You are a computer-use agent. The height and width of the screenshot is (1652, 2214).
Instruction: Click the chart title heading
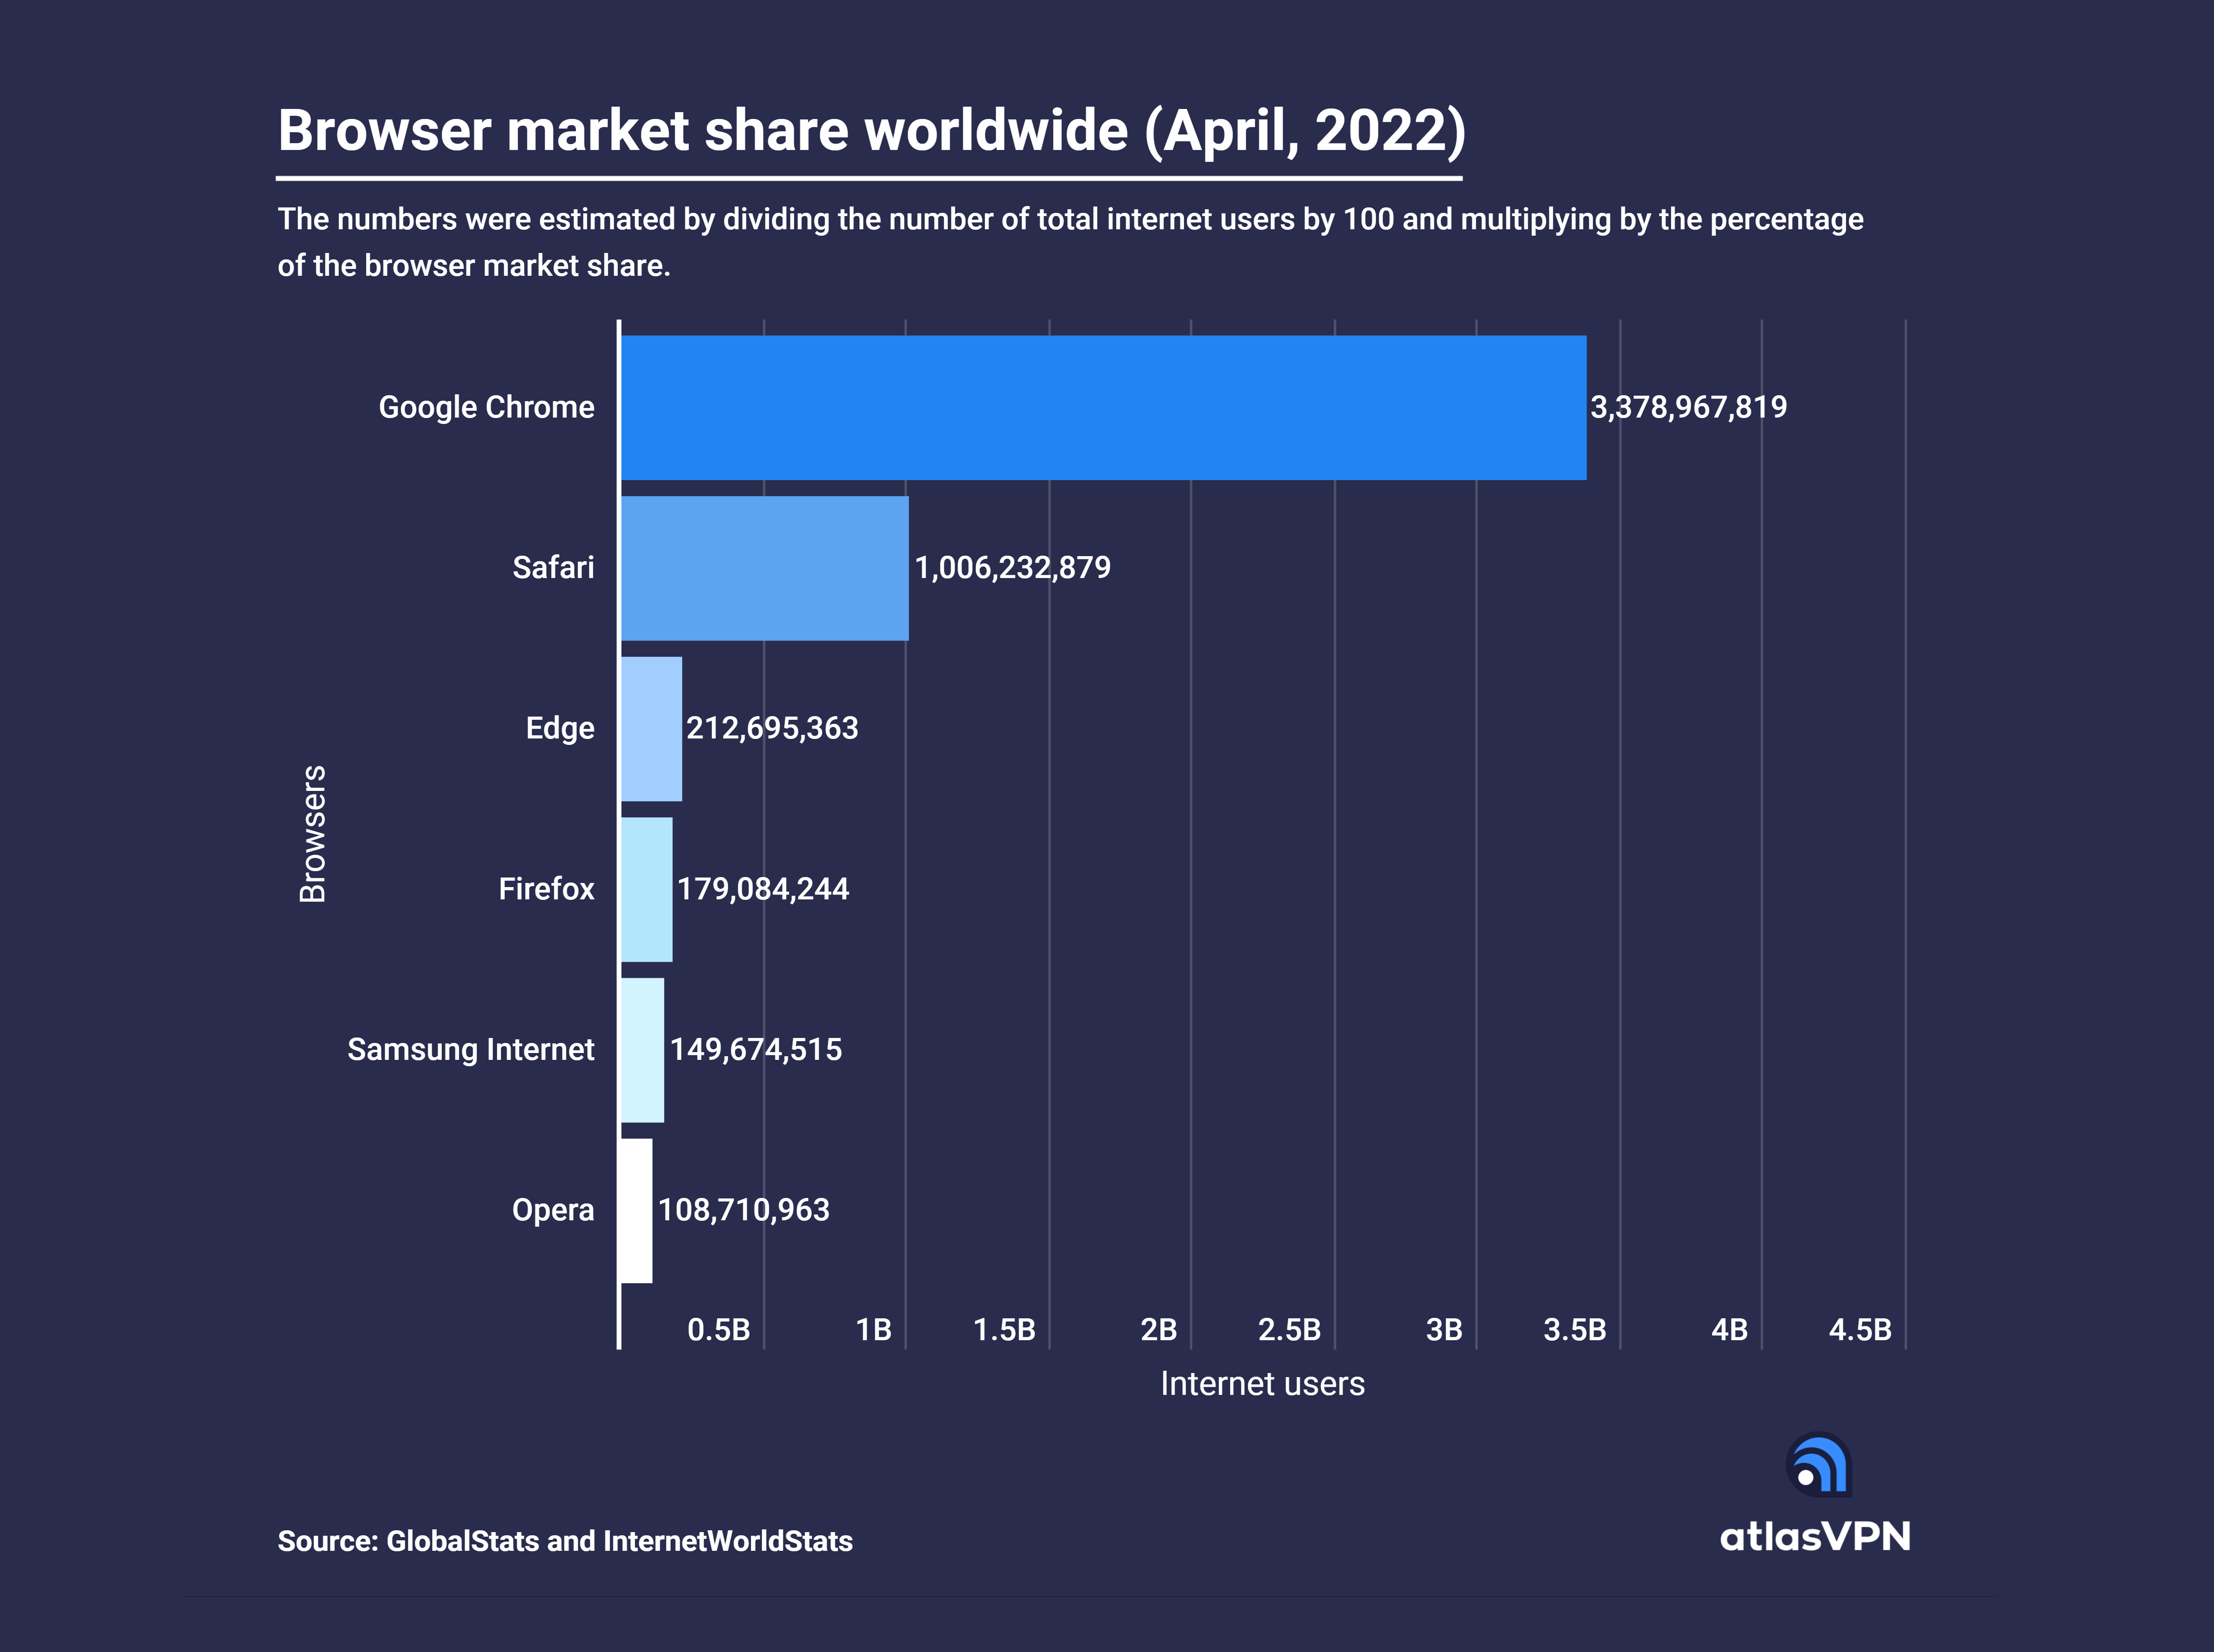[x=871, y=131]
